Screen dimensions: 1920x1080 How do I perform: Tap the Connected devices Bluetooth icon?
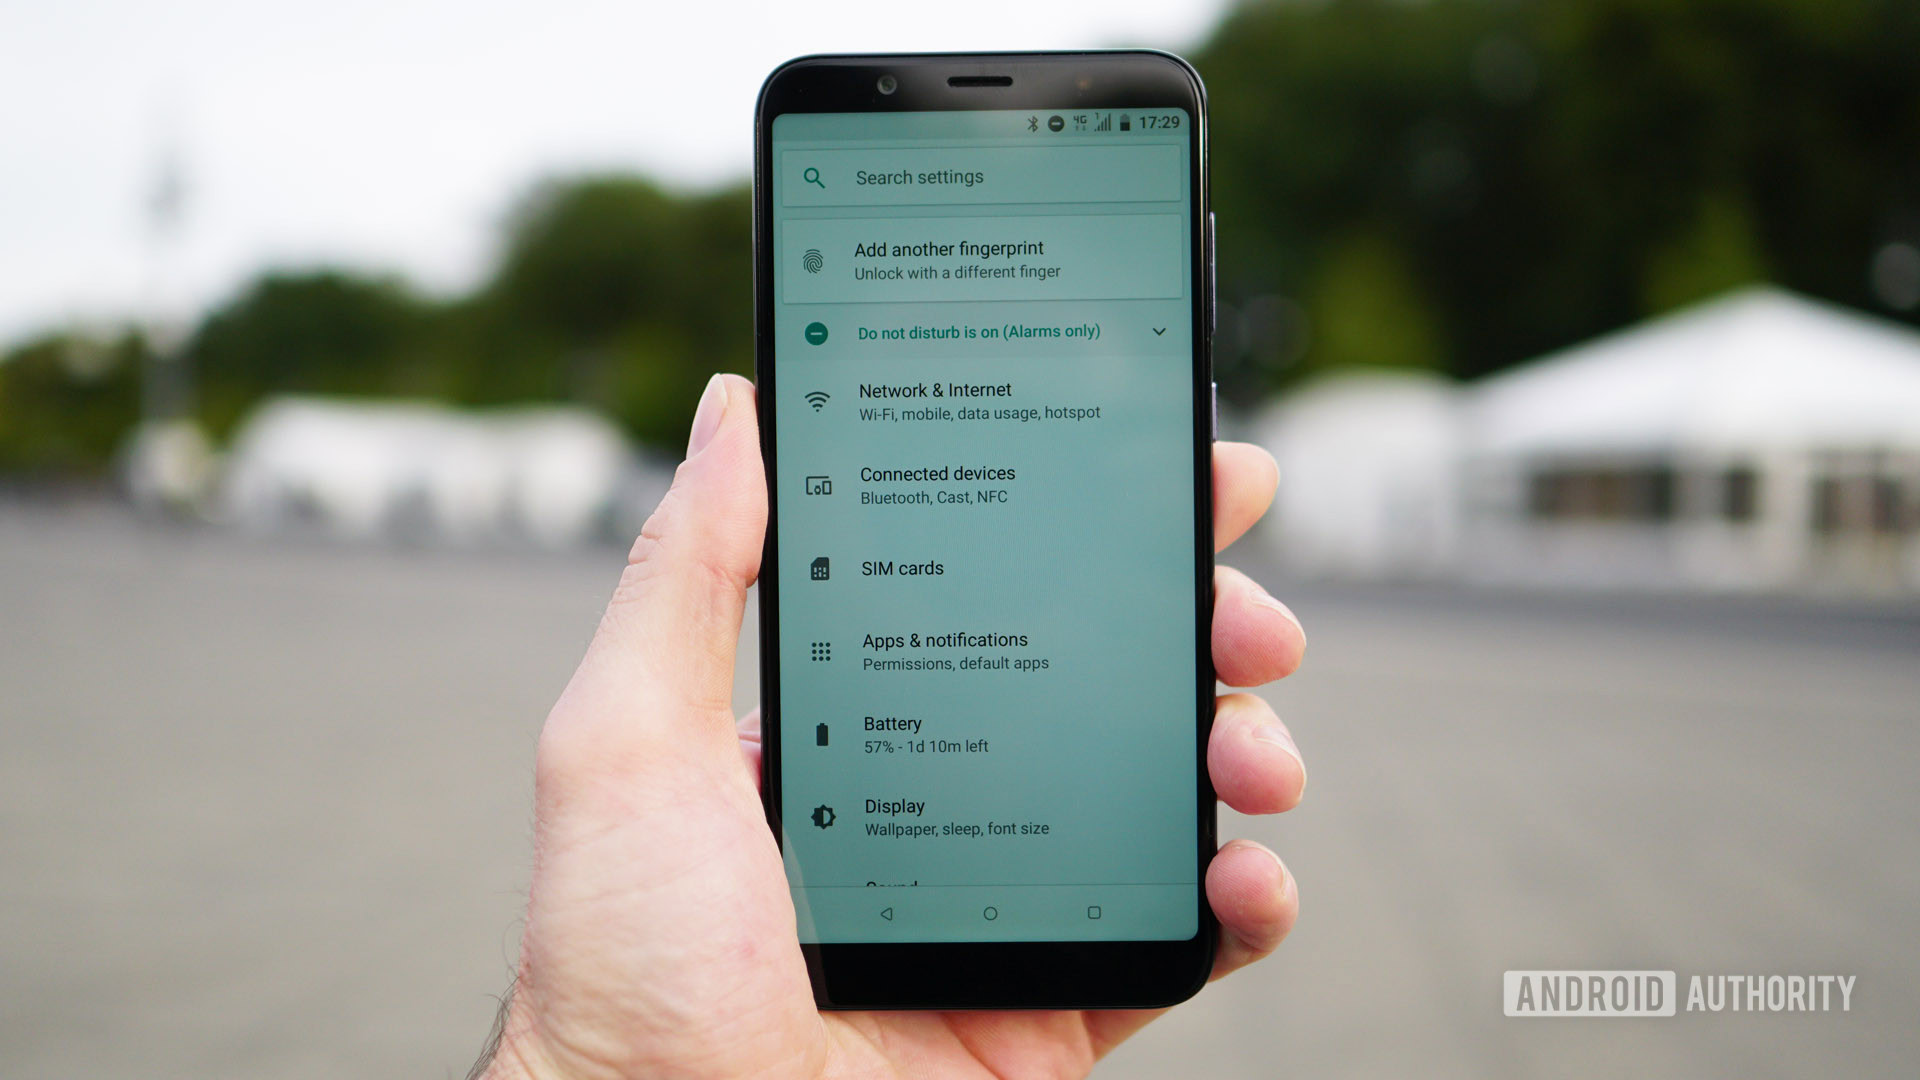point(818,485)
